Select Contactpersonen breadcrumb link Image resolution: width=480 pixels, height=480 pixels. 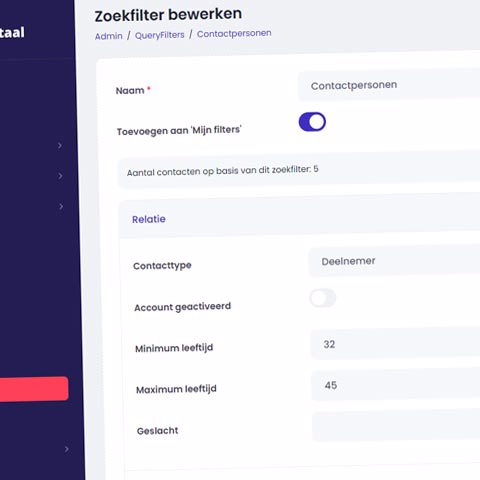point(234,33)
